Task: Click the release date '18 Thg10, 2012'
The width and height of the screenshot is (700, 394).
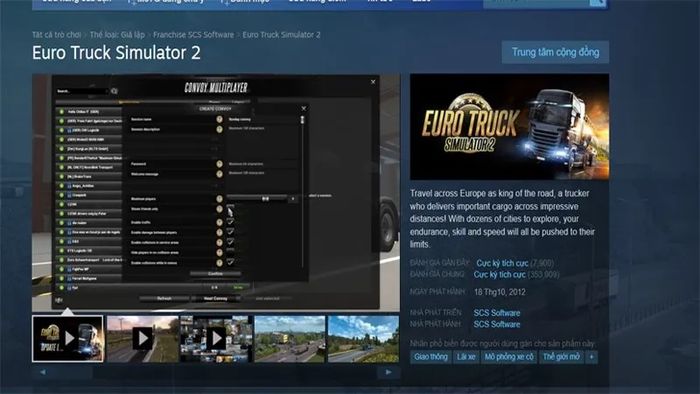Action: (x=500, y=292)
